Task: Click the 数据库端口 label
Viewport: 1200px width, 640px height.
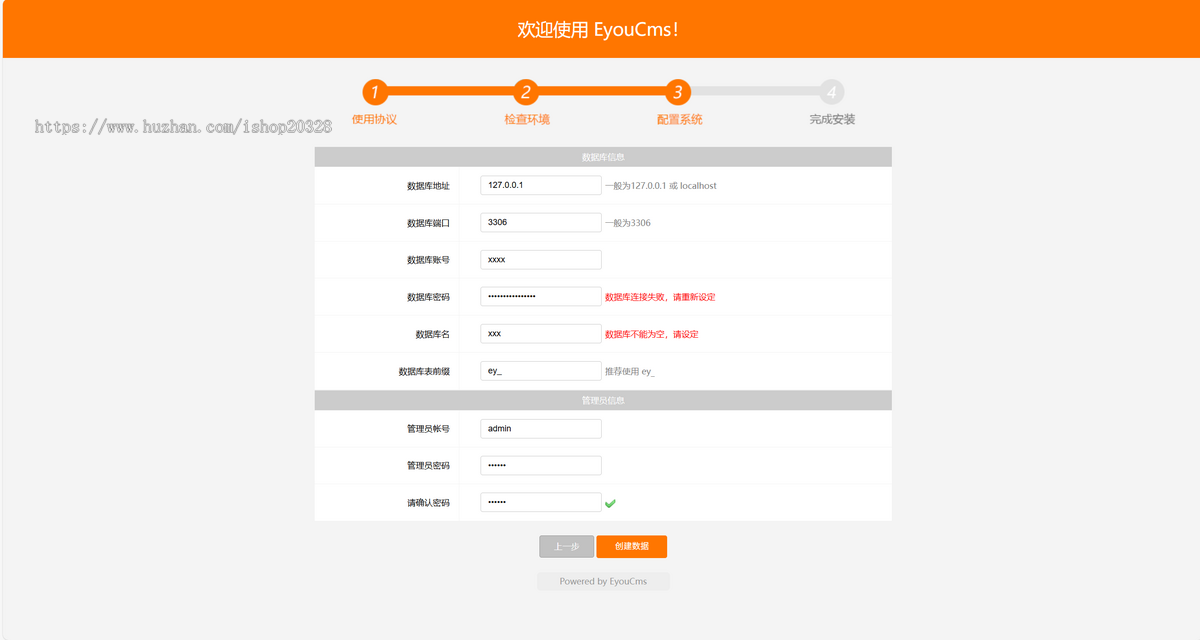Action: coord(428,223)
